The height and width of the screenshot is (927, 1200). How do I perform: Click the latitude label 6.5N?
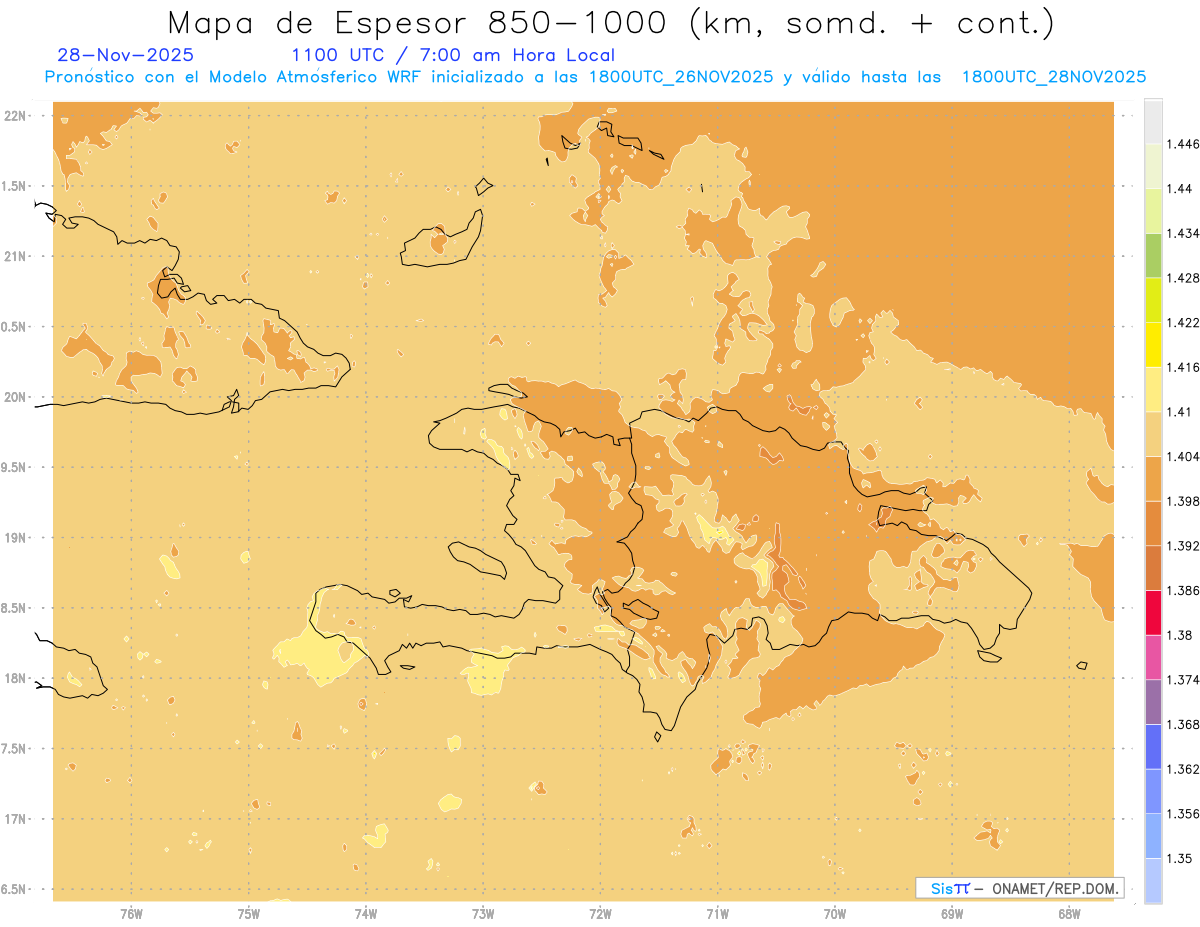pyautogui.click(x=14, y=890)
